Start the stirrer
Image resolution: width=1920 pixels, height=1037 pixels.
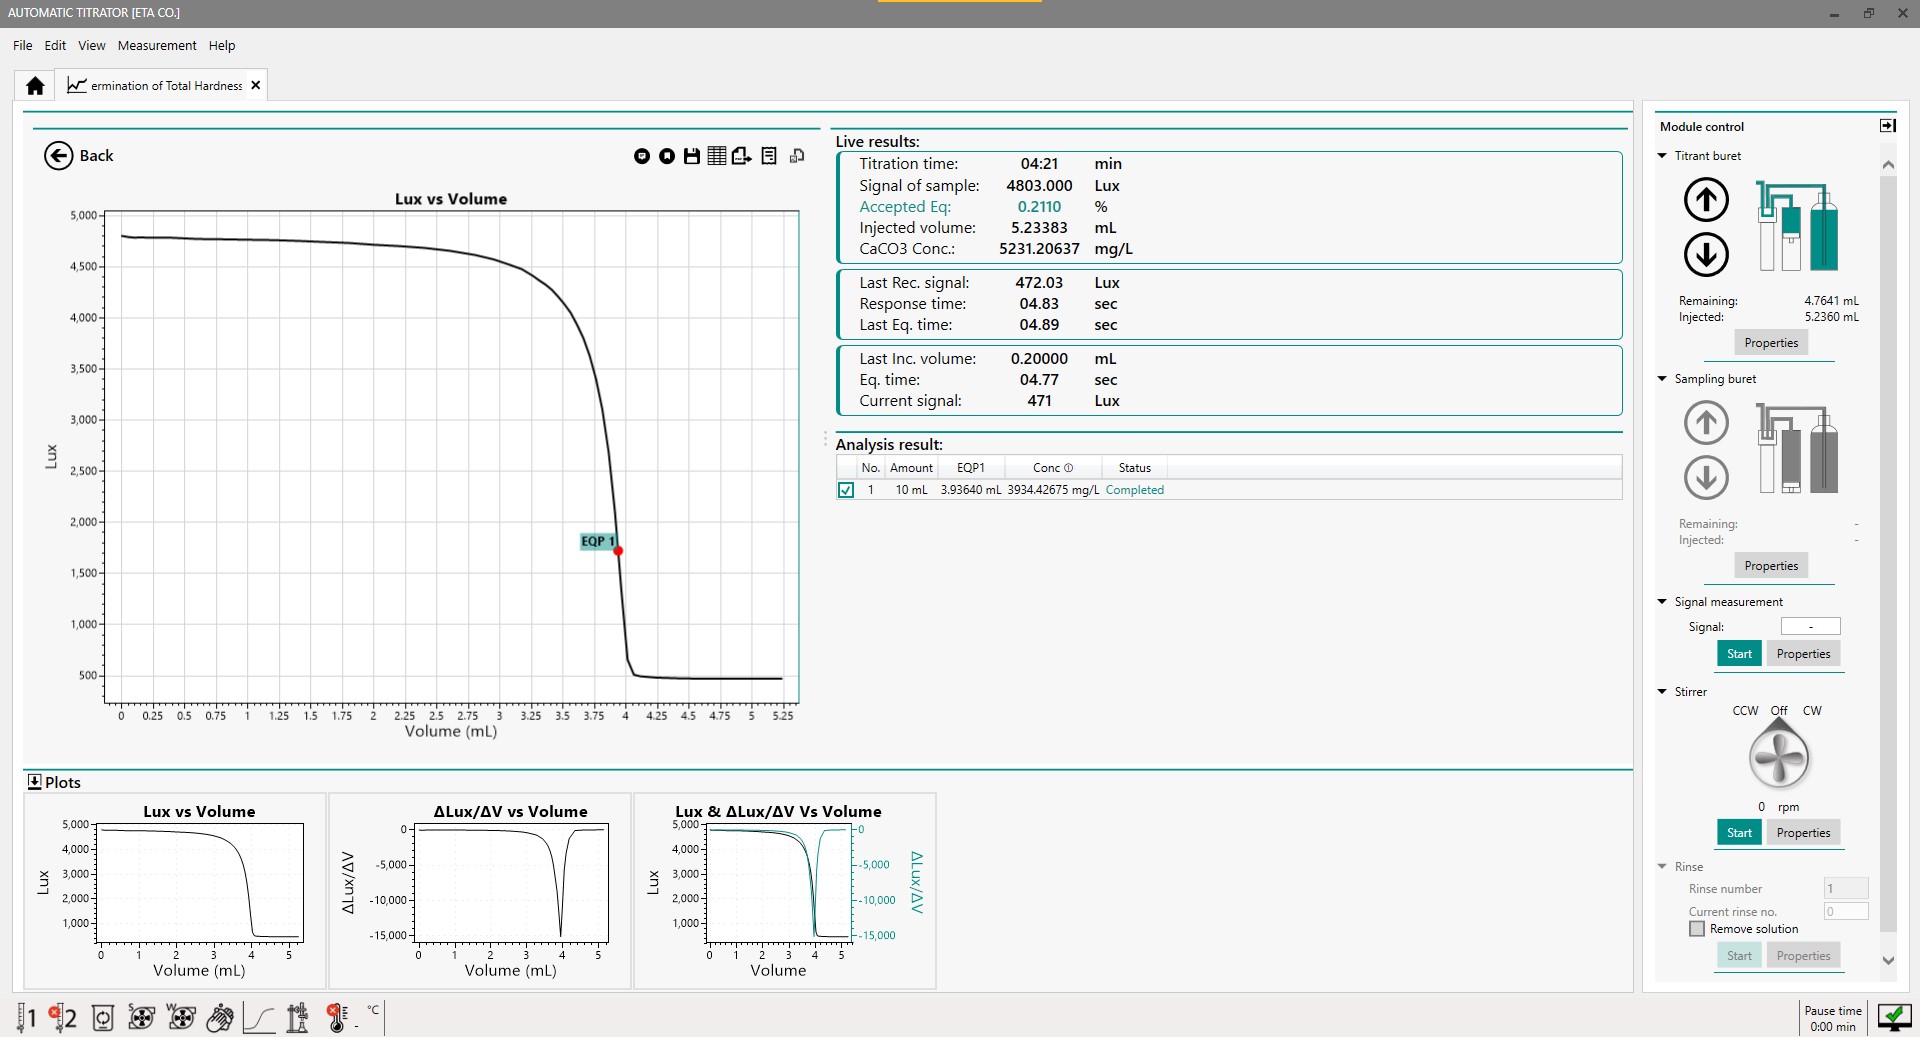pos(1739,833)
